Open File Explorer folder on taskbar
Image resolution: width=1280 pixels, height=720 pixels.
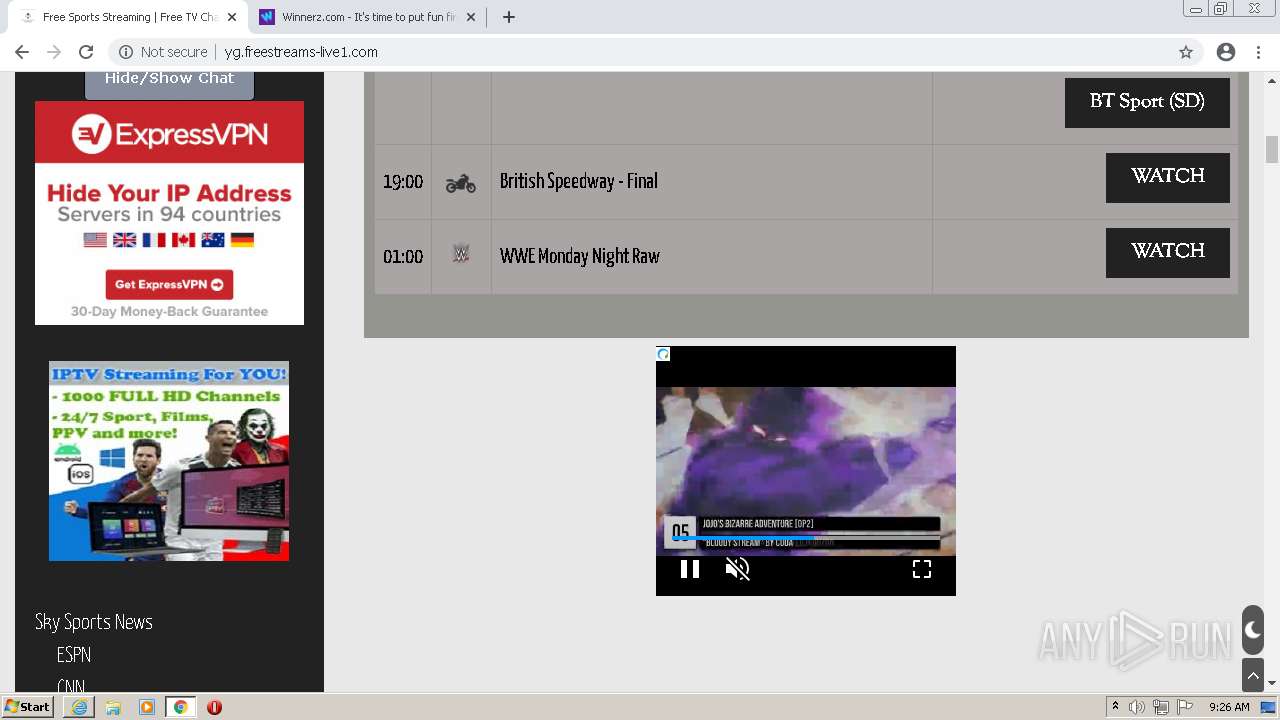(x=113, y=707)
